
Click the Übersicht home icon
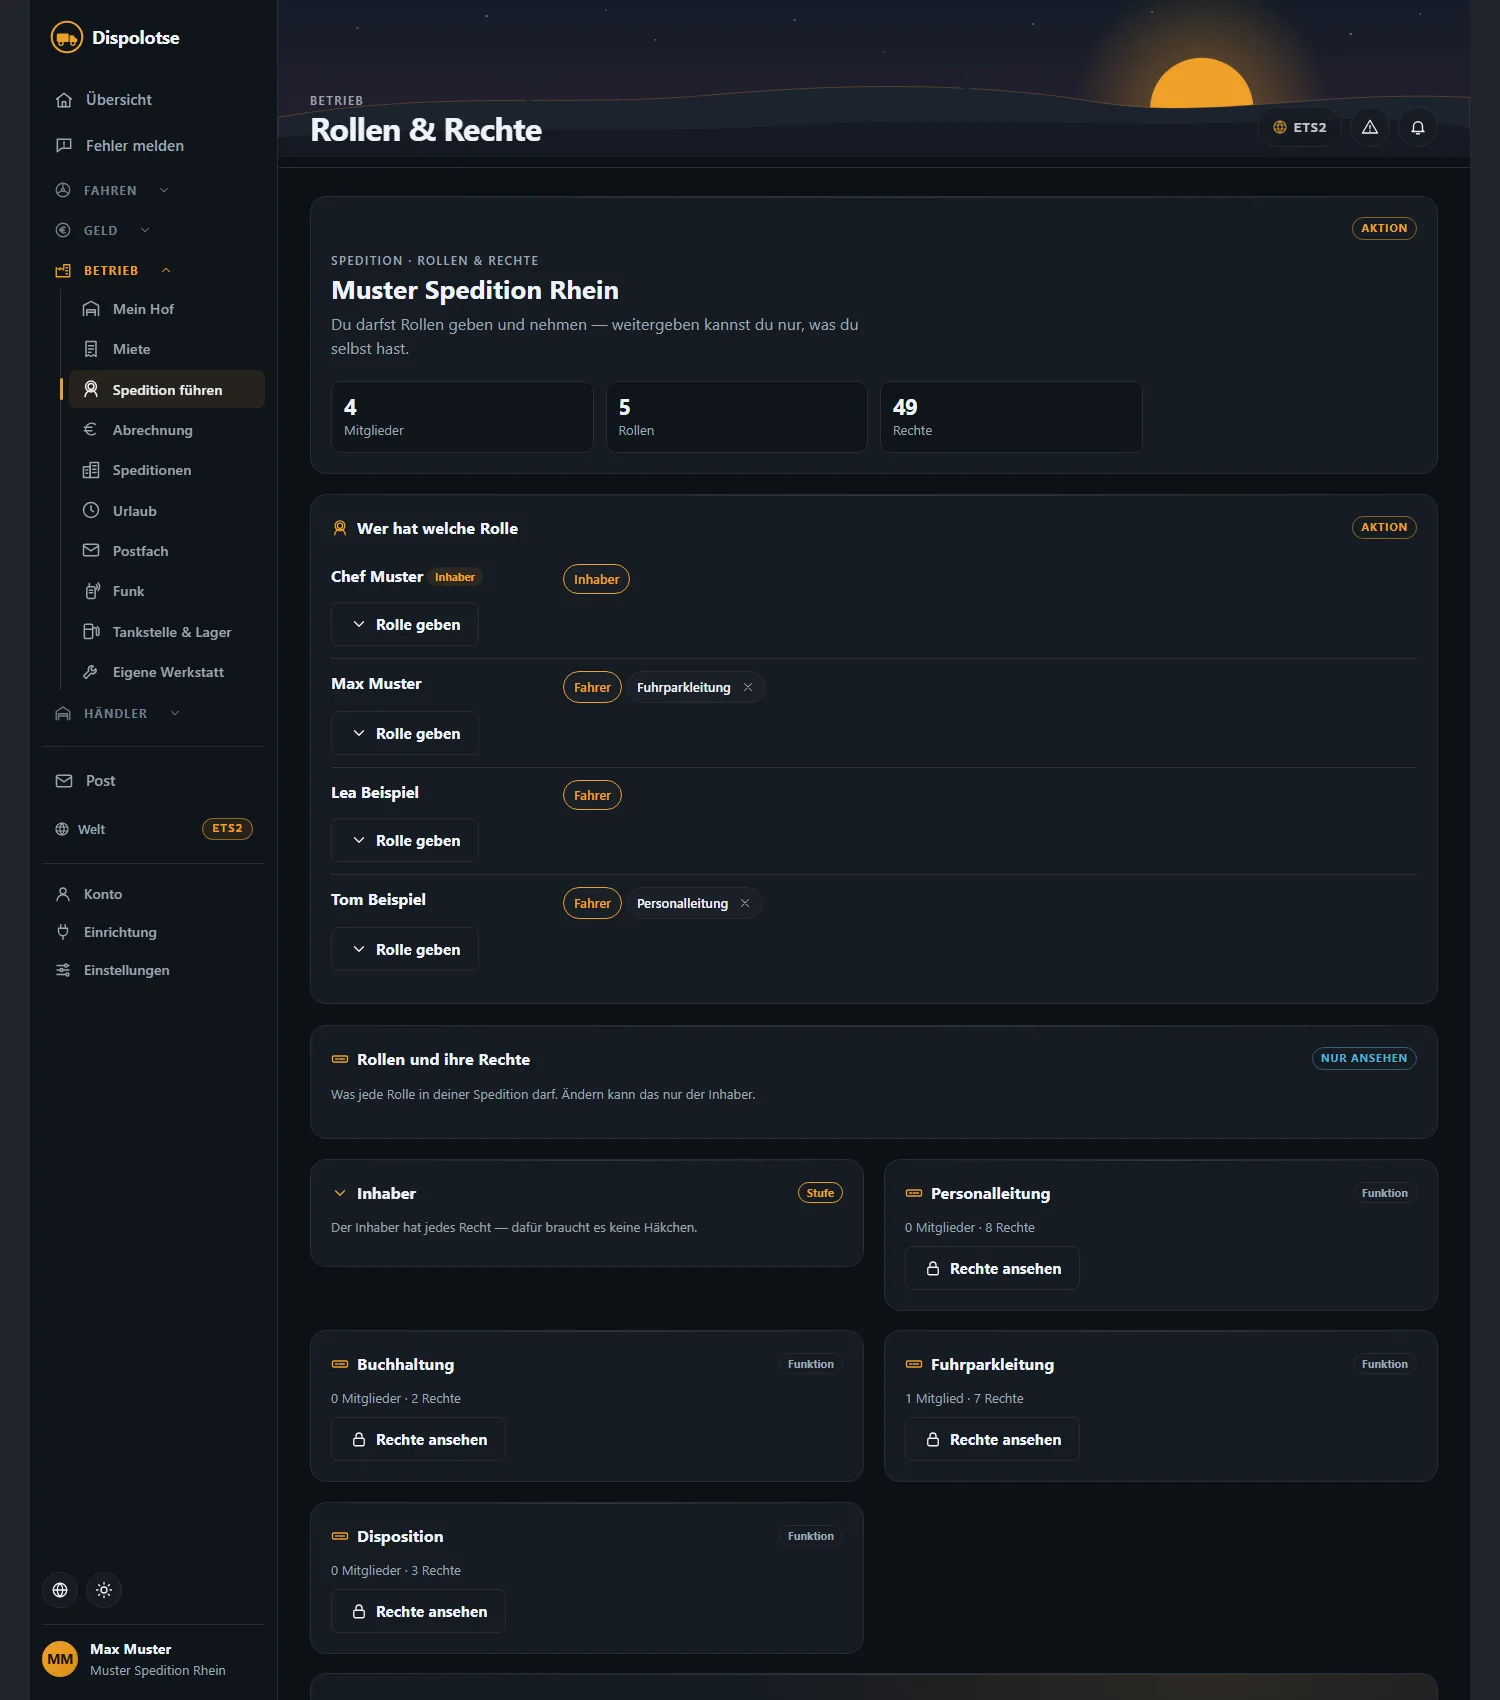click(64, 100)
